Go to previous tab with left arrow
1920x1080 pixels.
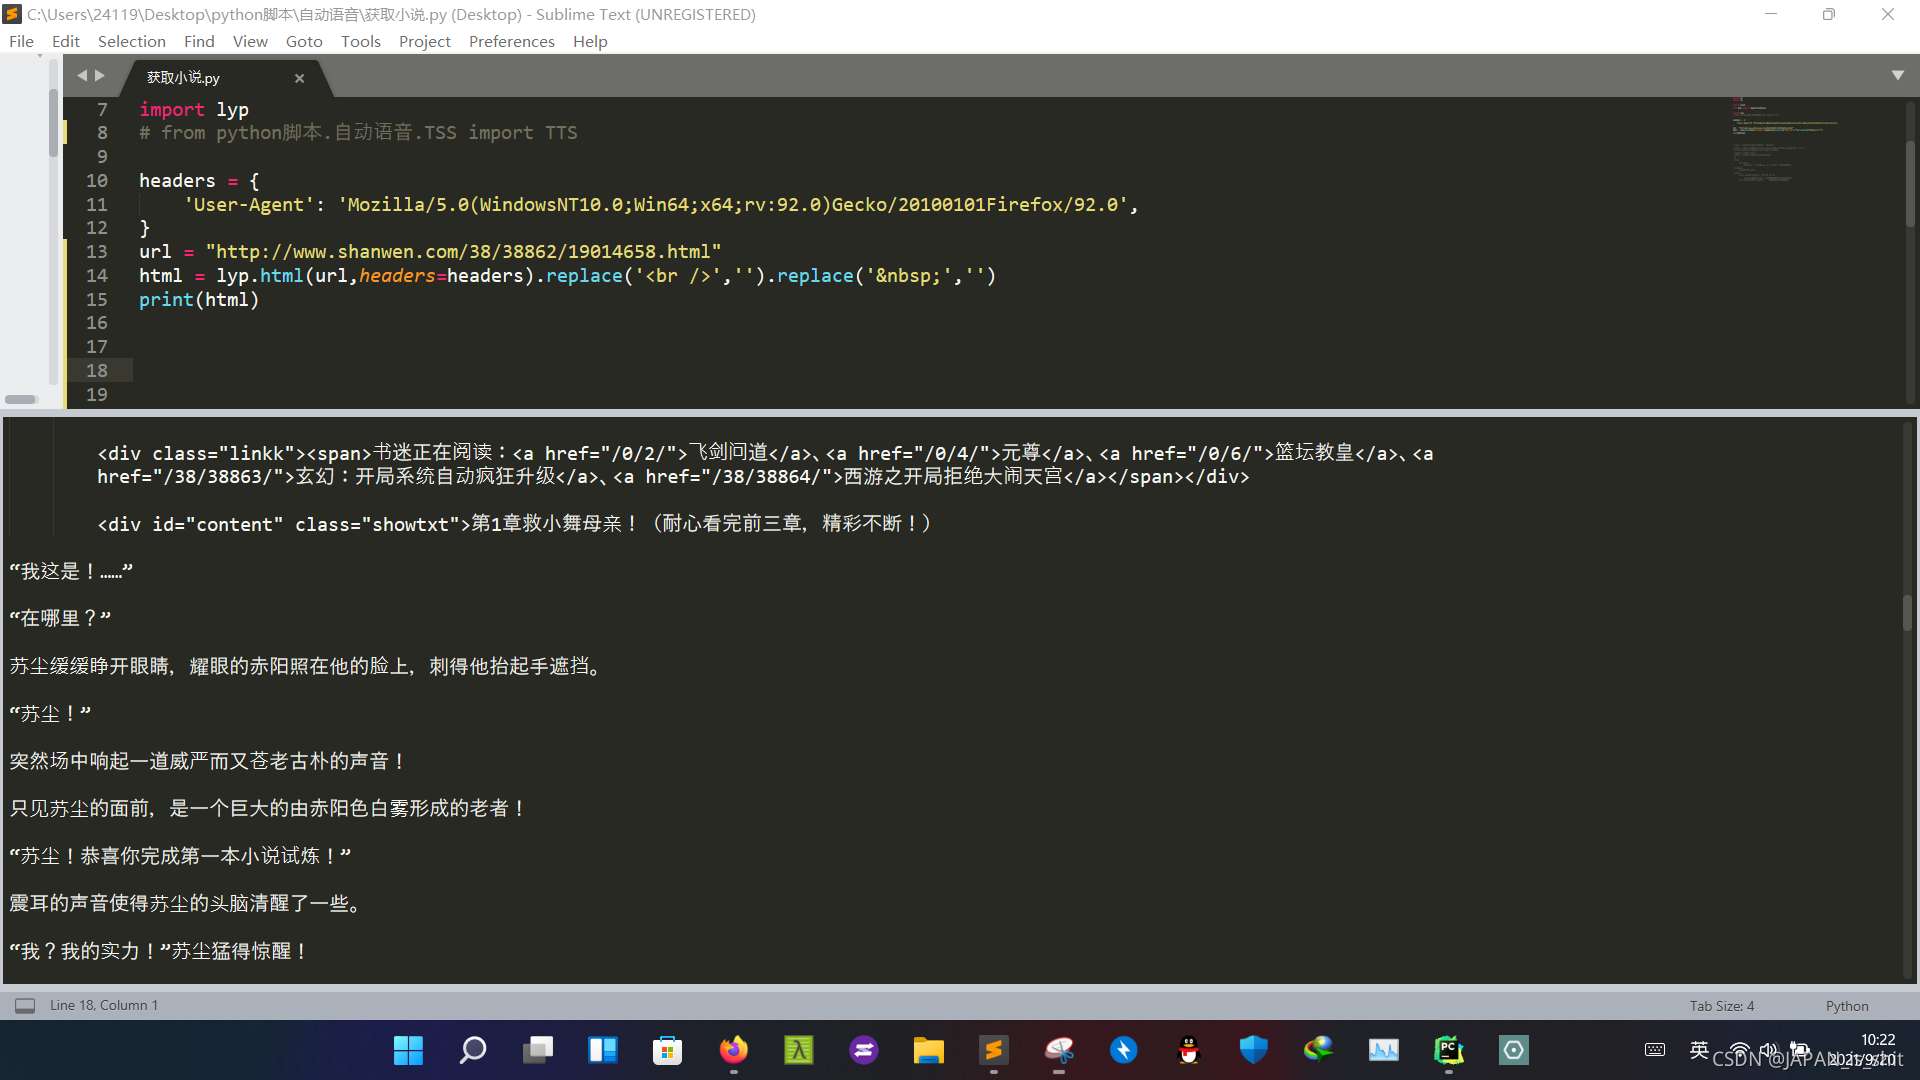coord(82,75)
